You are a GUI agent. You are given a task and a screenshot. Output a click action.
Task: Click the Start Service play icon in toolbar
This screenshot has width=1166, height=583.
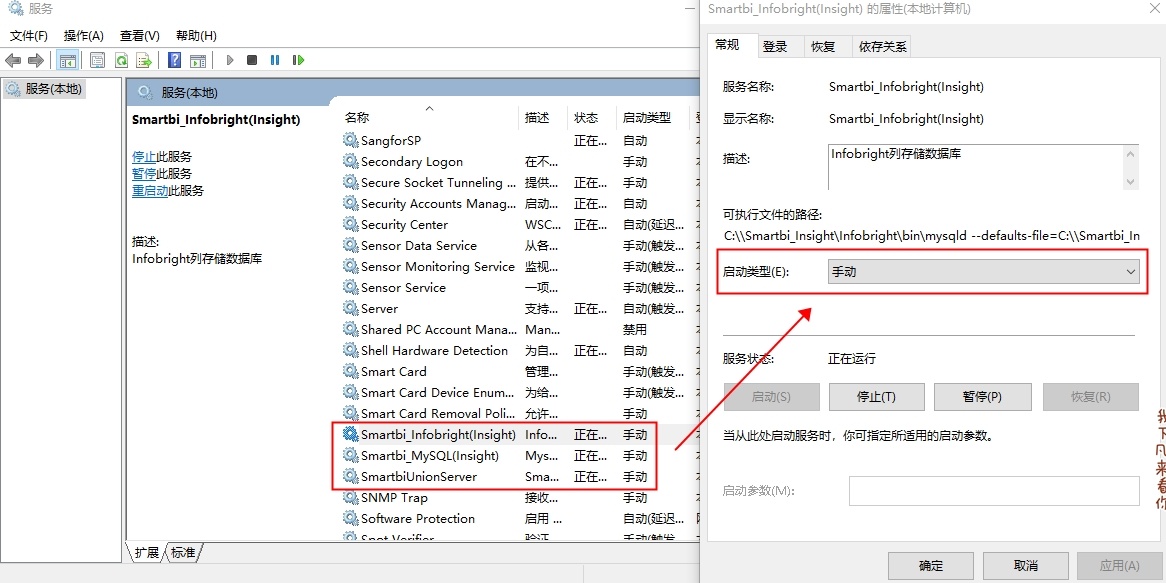230,60
